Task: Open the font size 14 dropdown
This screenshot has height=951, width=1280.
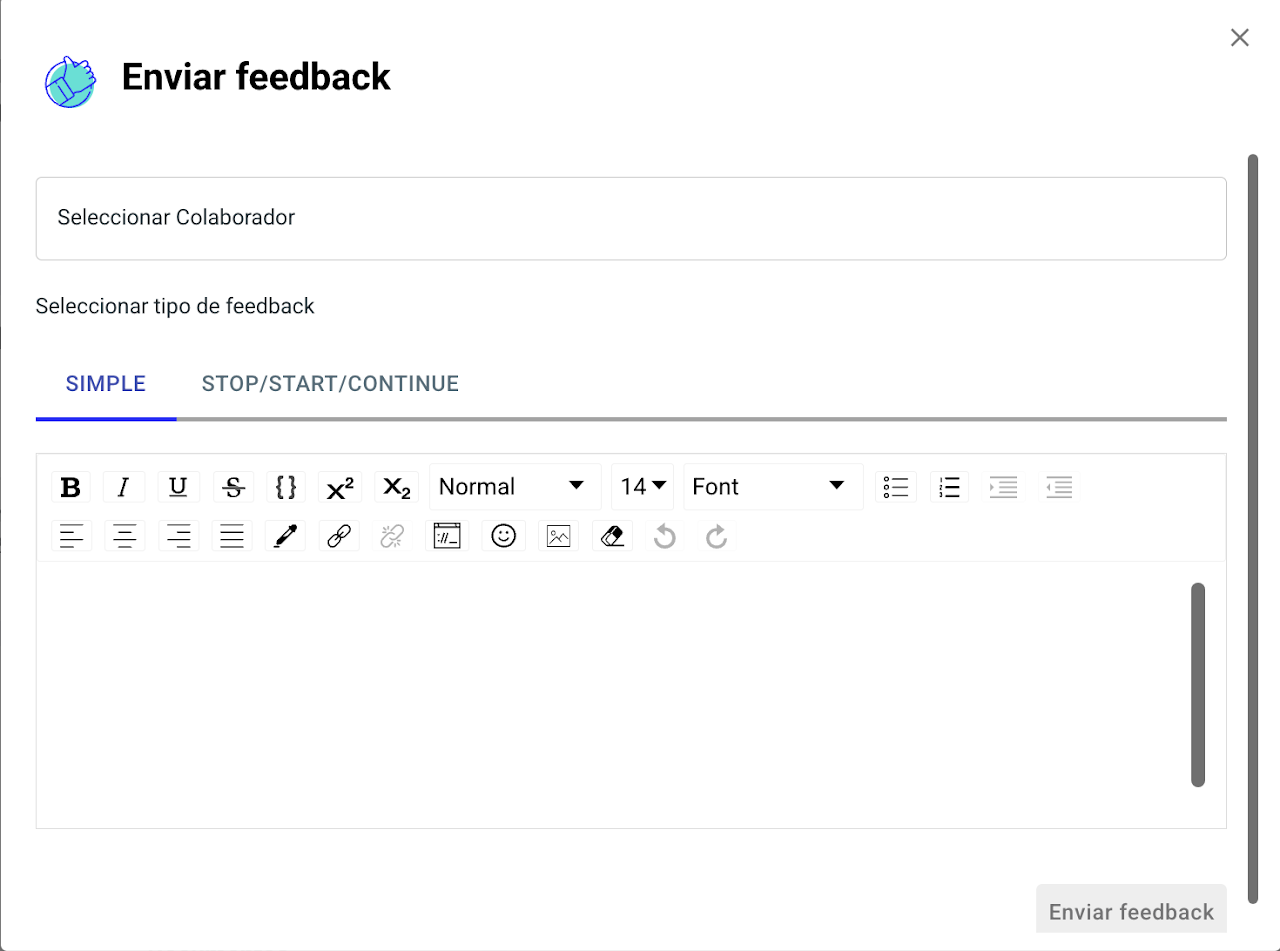Action: [642, 487]
